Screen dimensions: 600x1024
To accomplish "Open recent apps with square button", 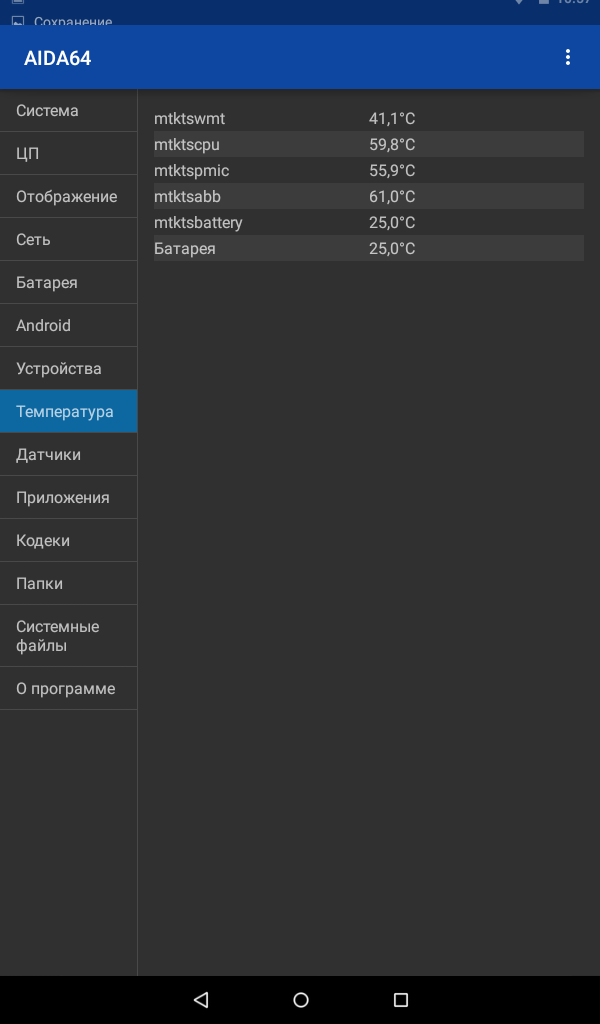I will click(400, 999).
